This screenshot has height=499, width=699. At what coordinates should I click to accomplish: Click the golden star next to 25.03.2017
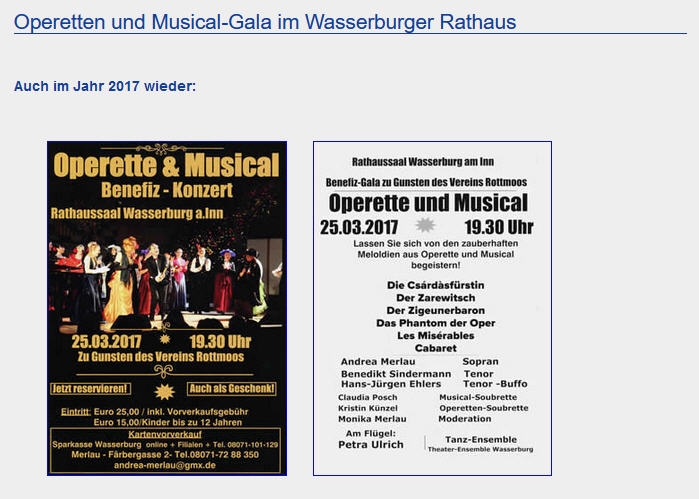165,339
